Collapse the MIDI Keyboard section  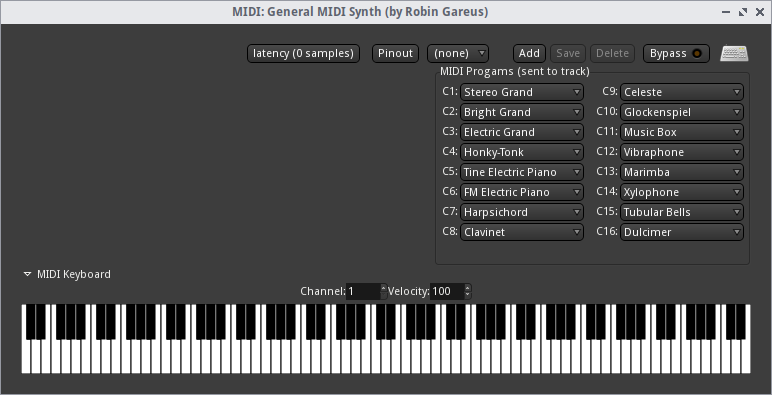click(x=27, y=274)
